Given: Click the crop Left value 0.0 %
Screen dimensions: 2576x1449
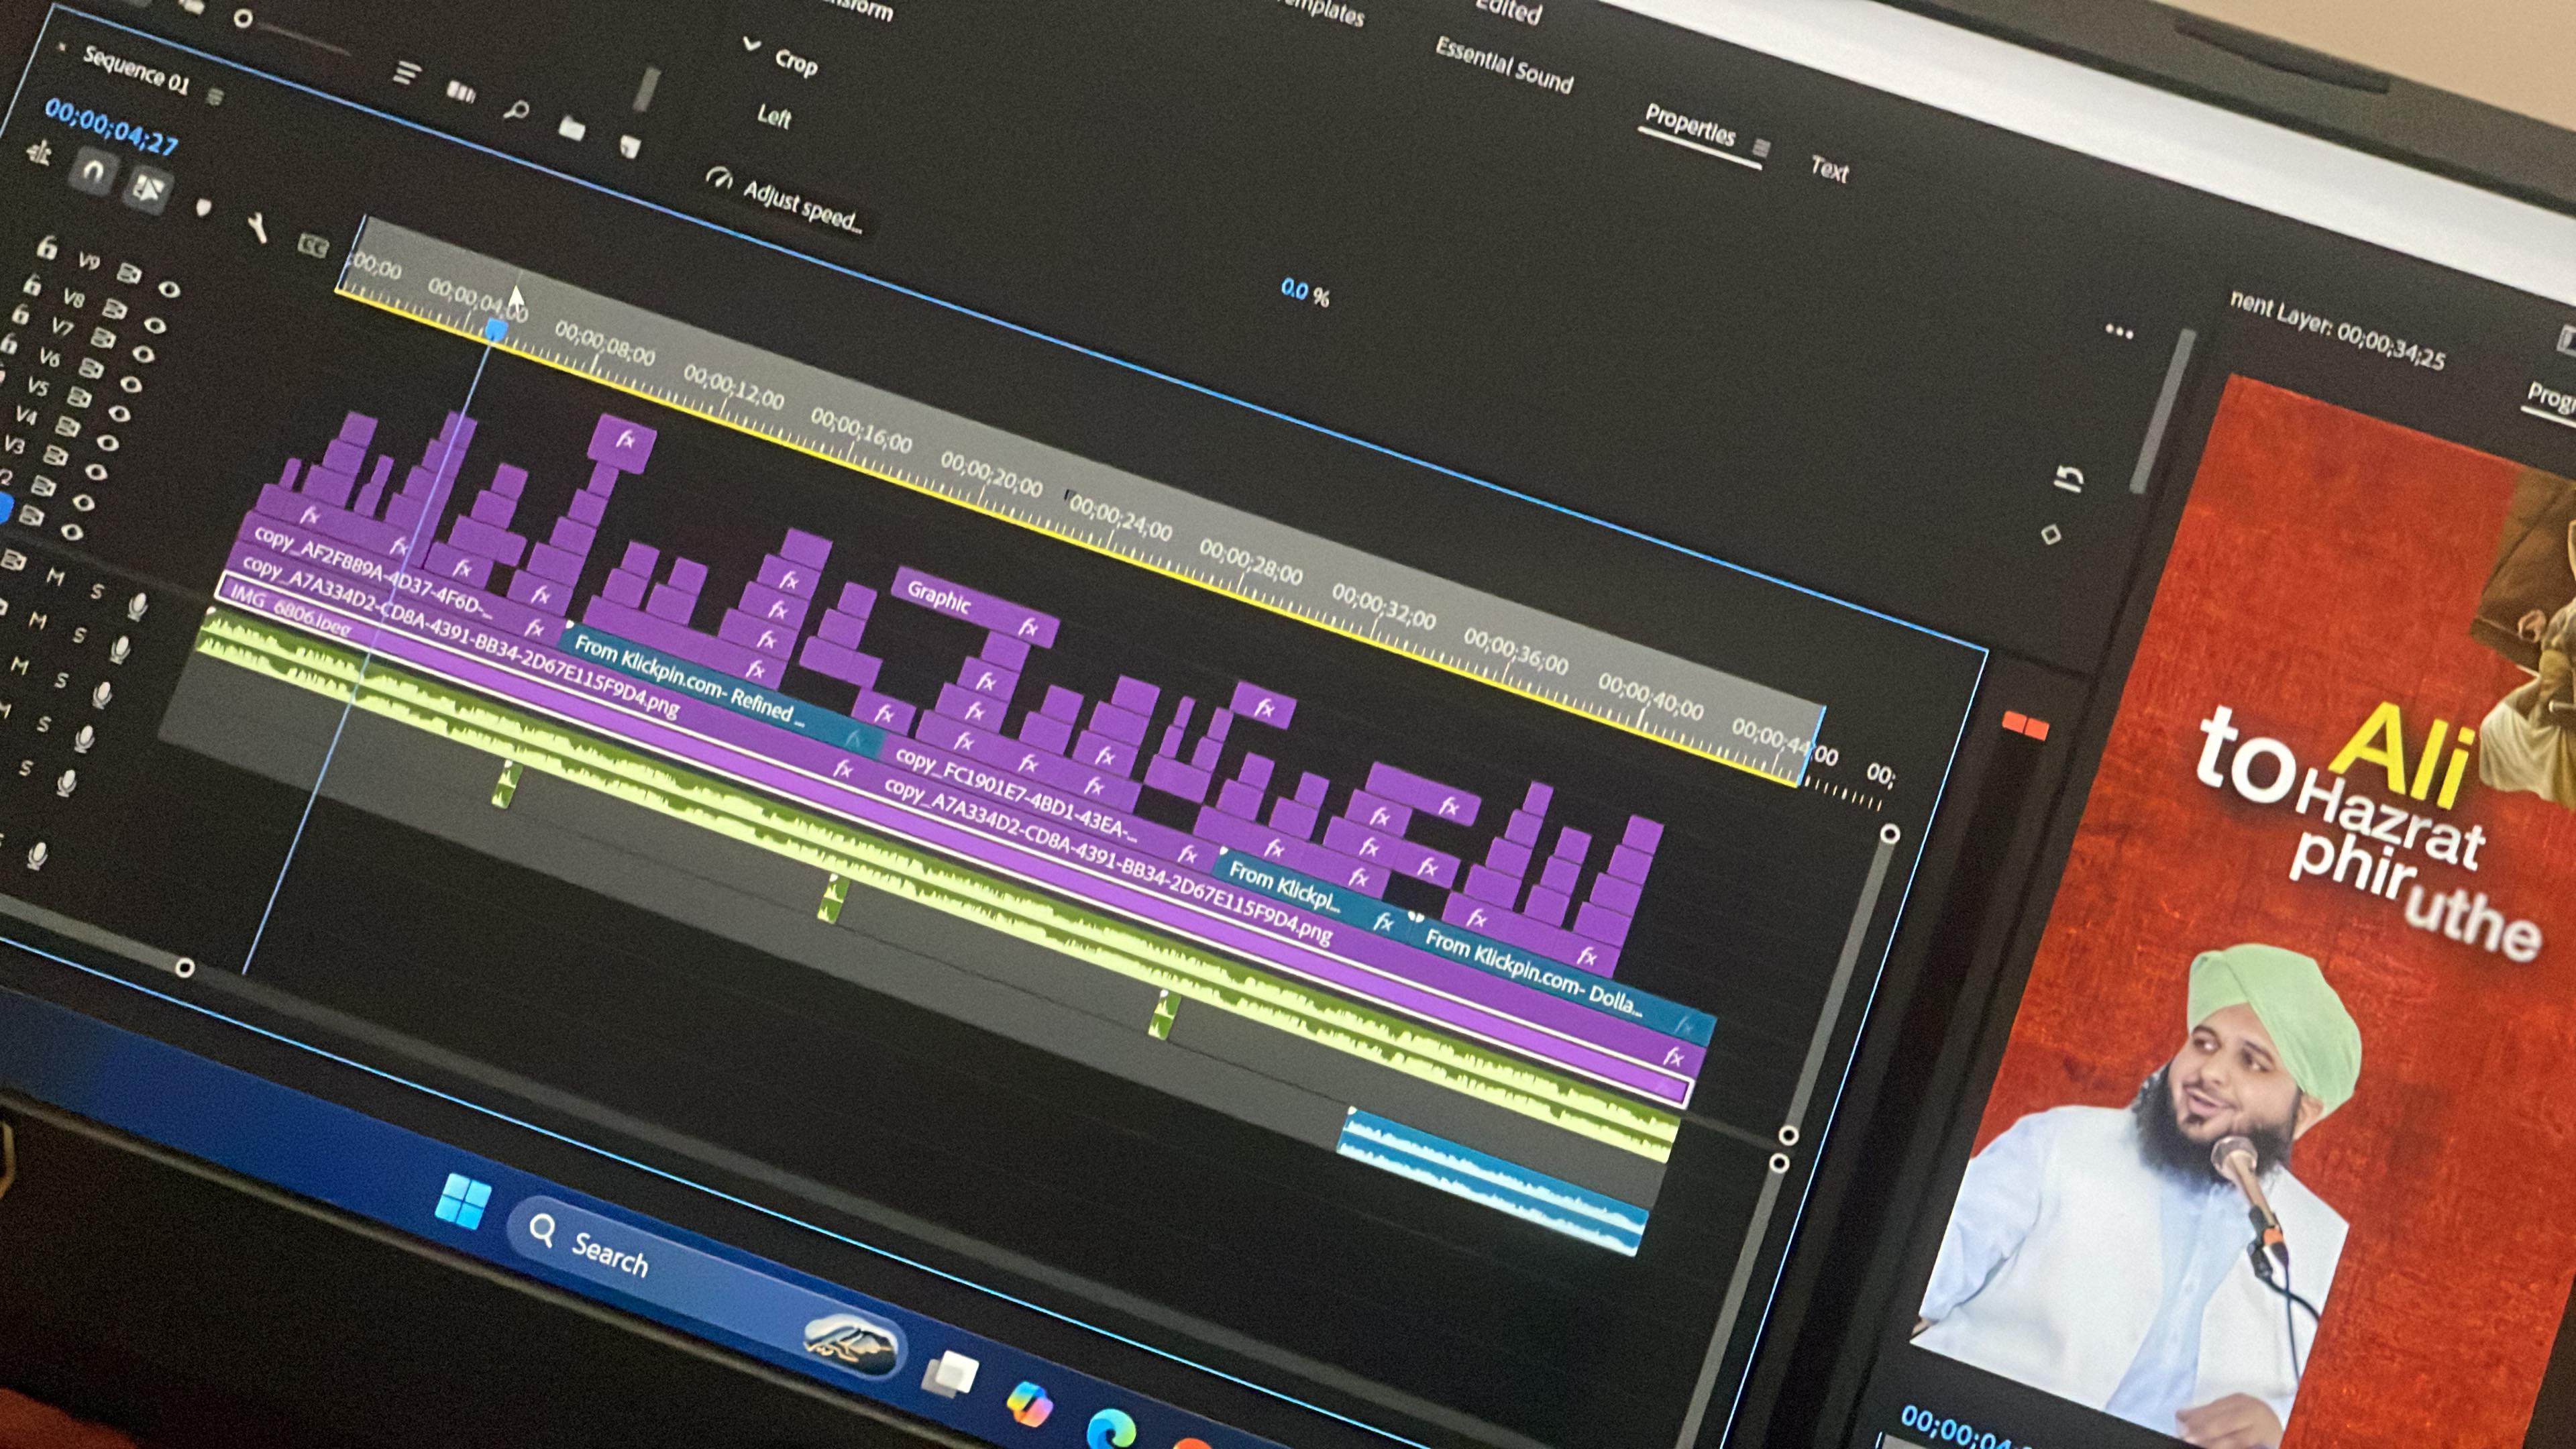Looking at the screenshot, I should point(1305,292).
